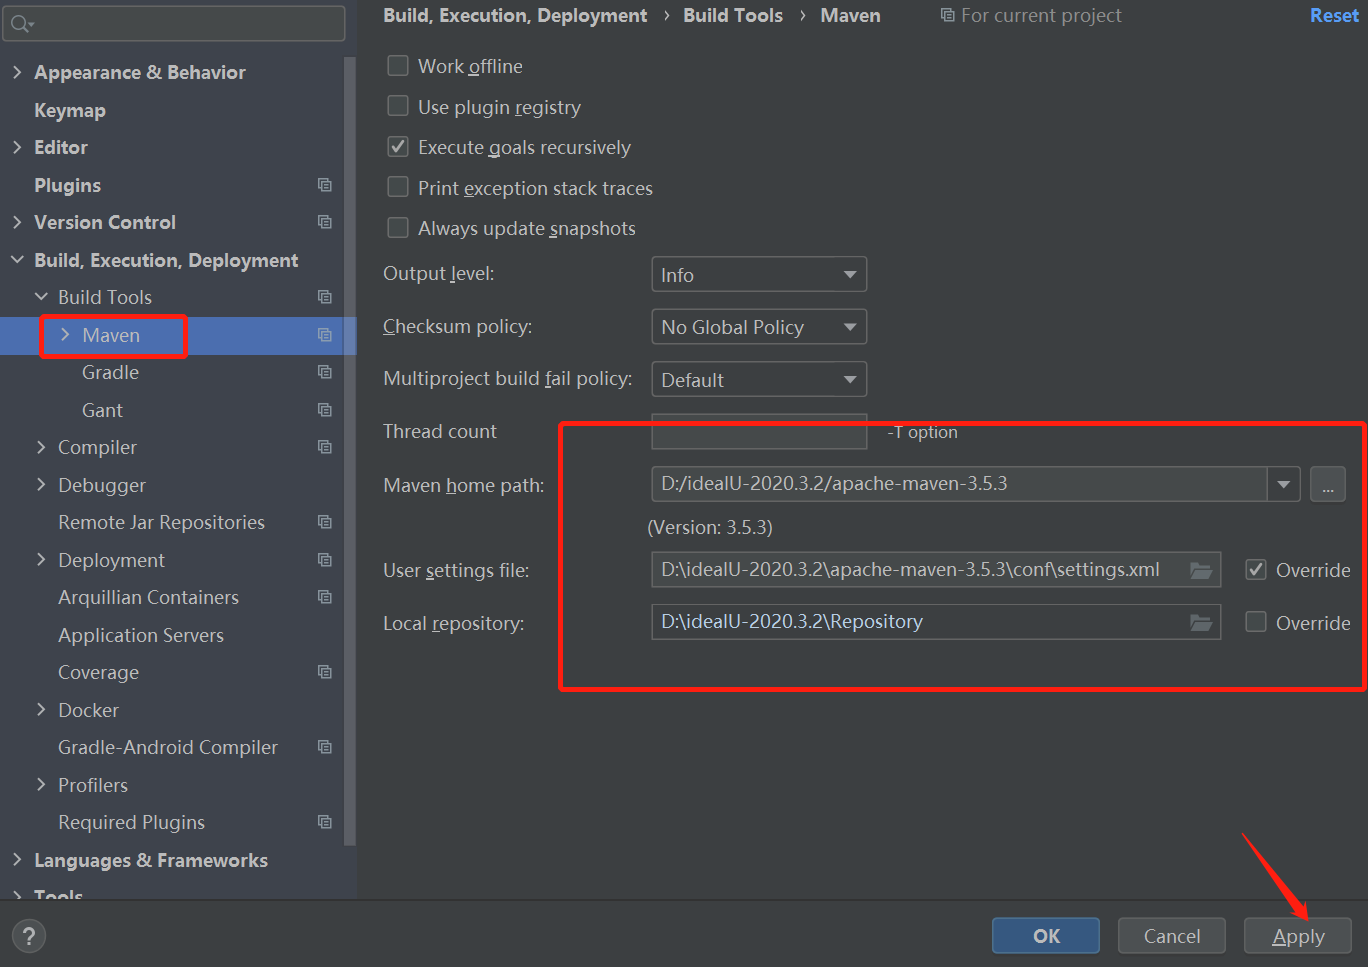Click the project-level icon beside Arquillian Containers
1368x967 pixels.
point(325,597)
